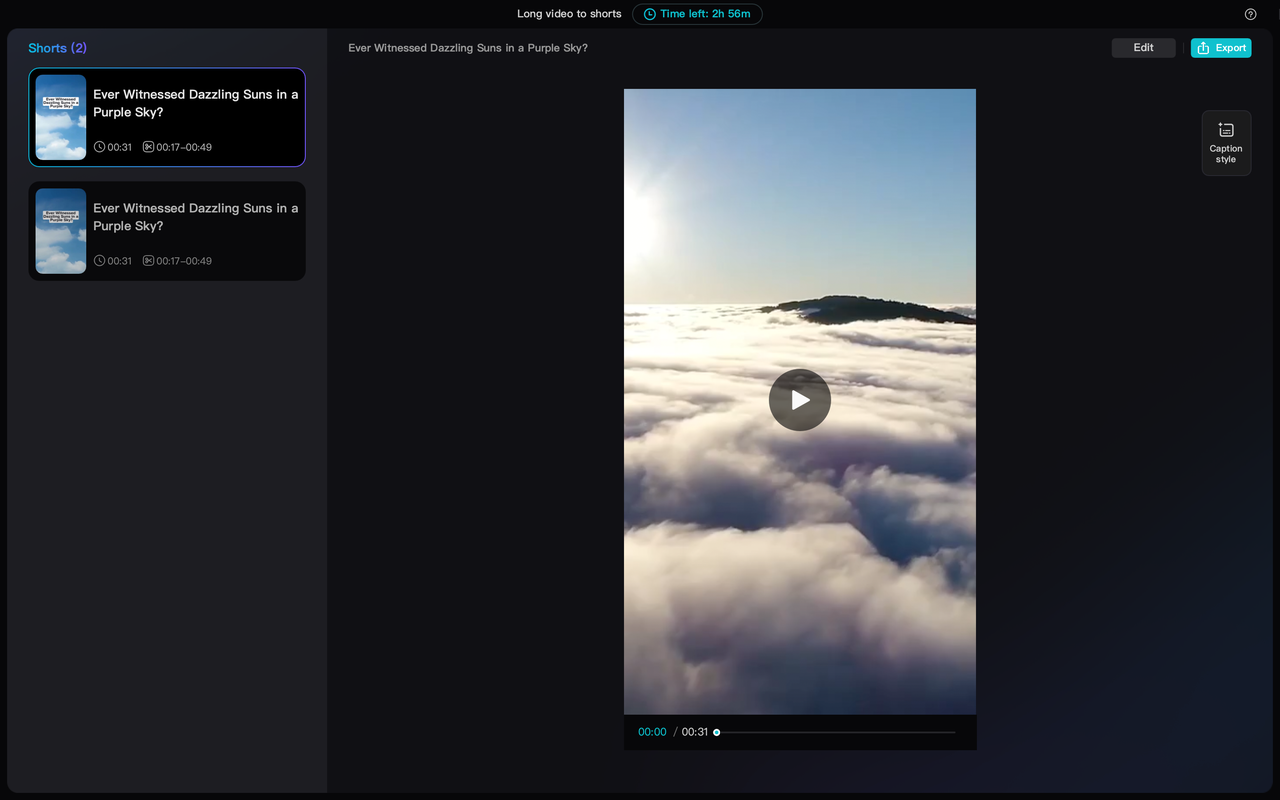
Task: Play the video preview
Action: point(799,400)
